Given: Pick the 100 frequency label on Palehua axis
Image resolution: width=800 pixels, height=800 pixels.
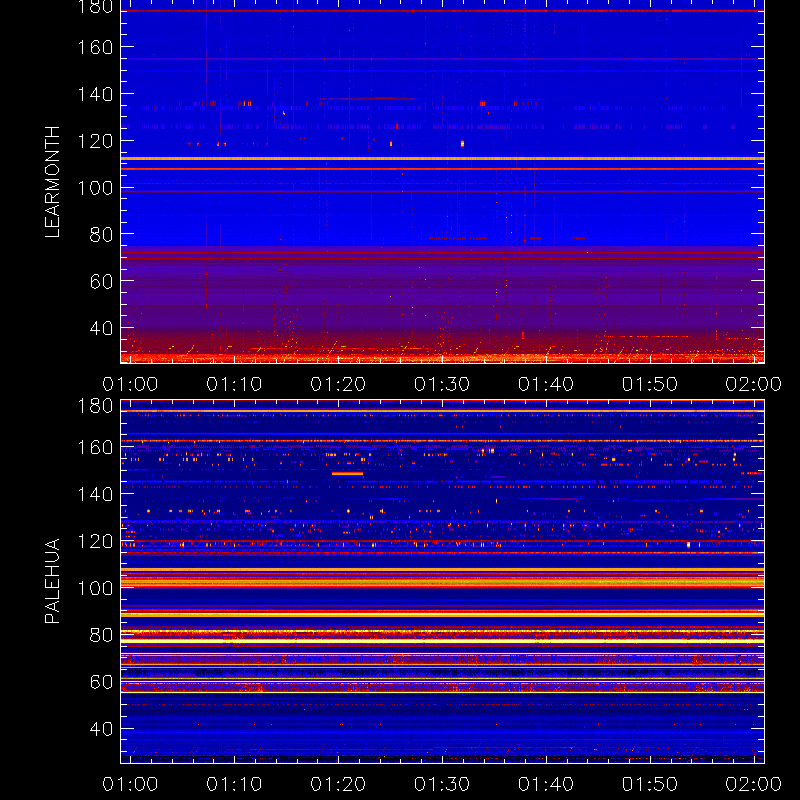Looking at the screenshot, I should click(95, 588).
